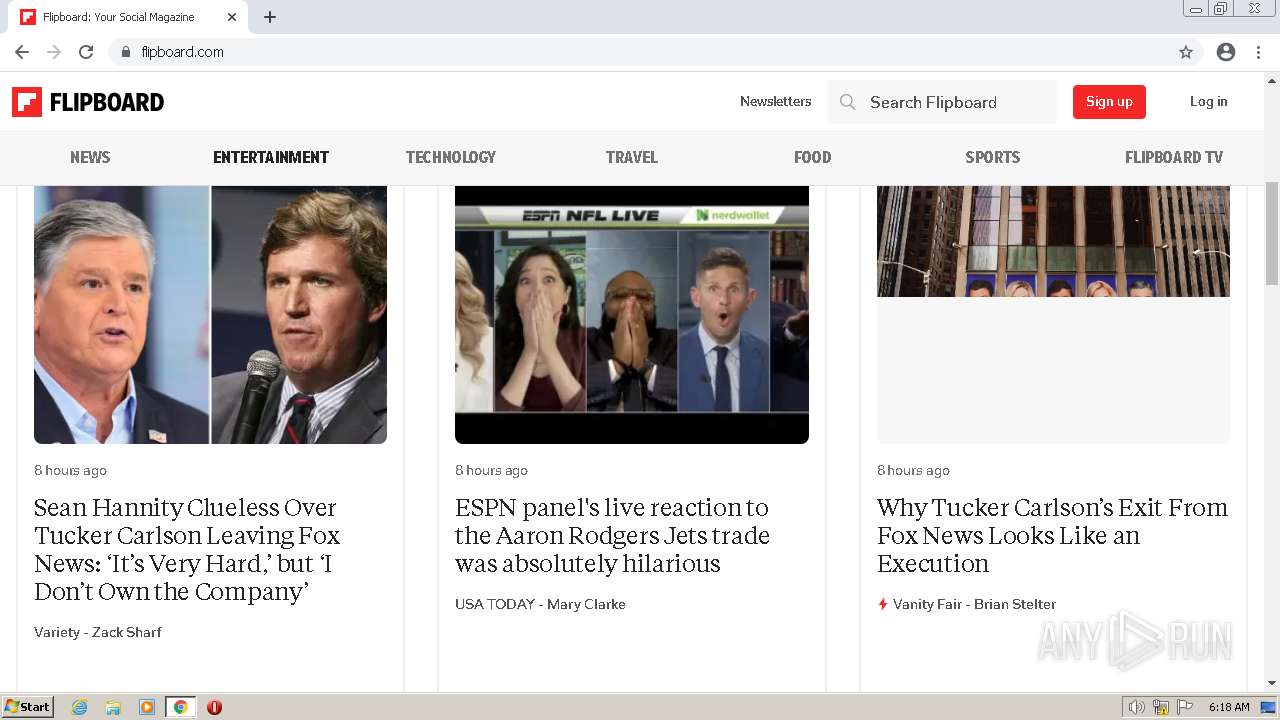Viewport: 1280px width, 720px height.
Task: Click the red Sign up button
Action: (1109, 102)
